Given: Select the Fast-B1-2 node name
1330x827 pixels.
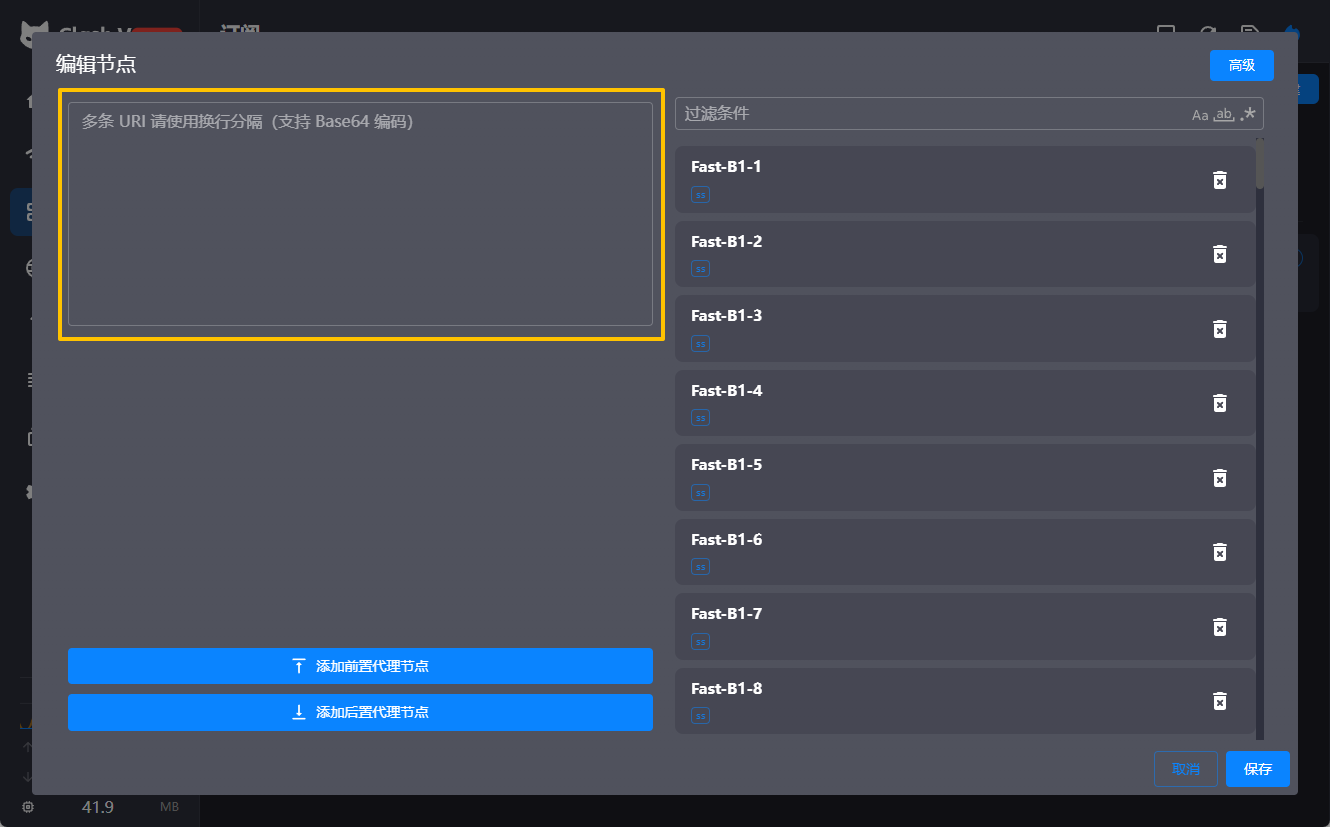Looking at the screenshot, I should pos(726,241).
